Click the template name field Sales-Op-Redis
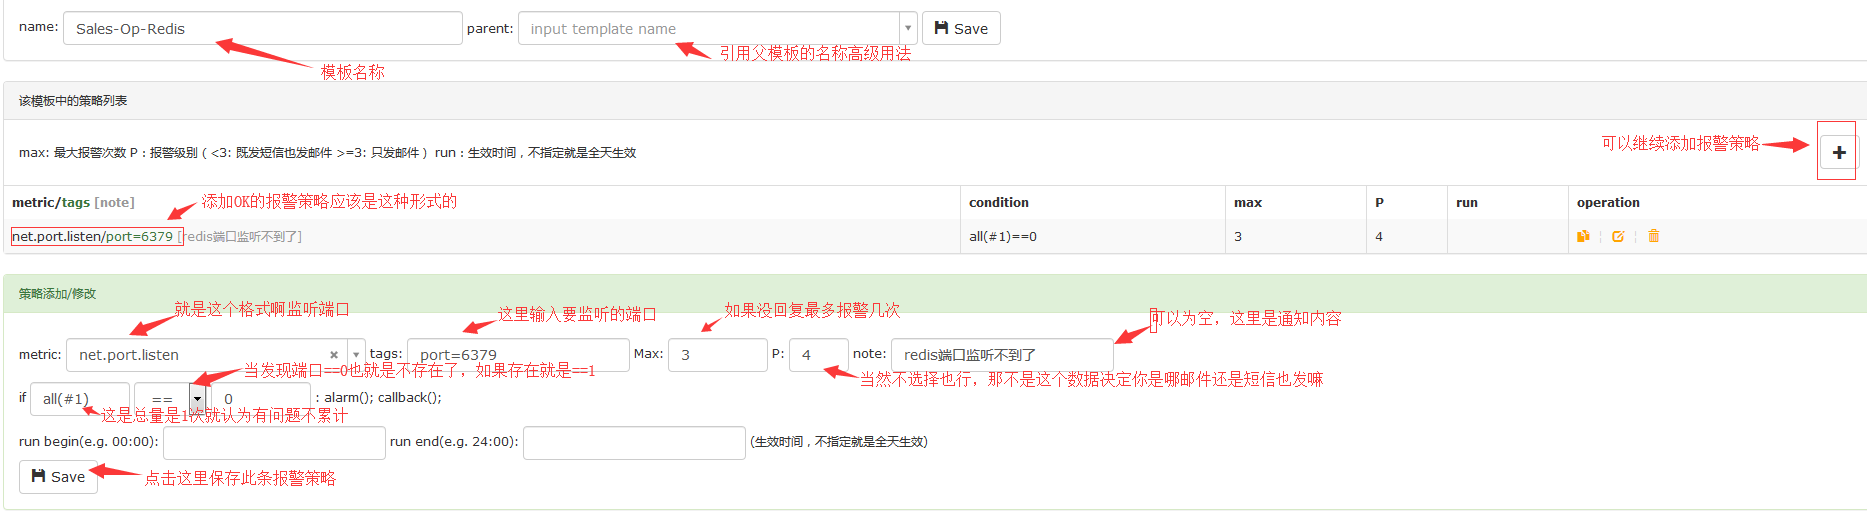 [262, 29]
